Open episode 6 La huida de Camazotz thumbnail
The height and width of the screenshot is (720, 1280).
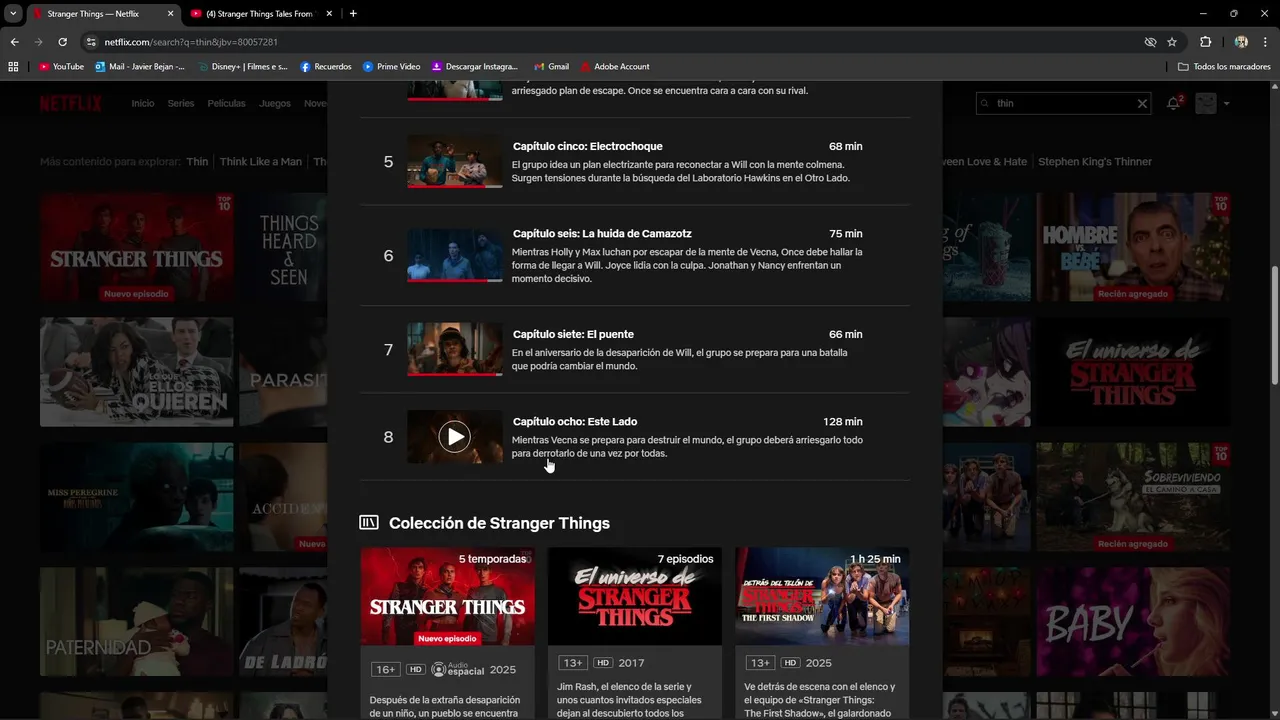coord(455,256)
